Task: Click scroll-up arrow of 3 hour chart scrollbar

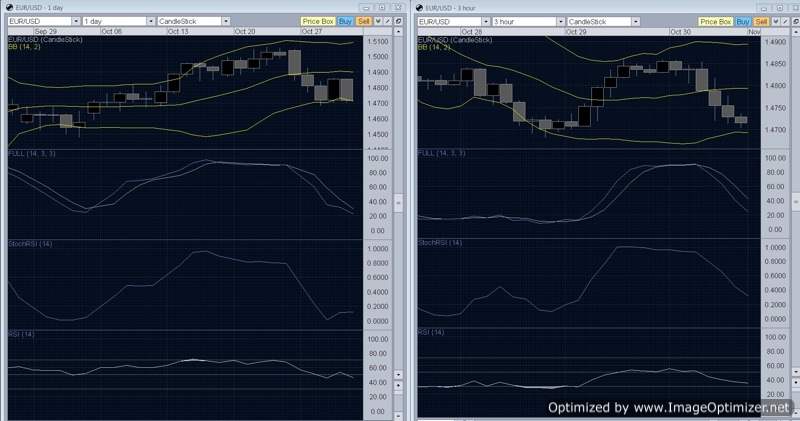Action: click(x=796, y=32)
